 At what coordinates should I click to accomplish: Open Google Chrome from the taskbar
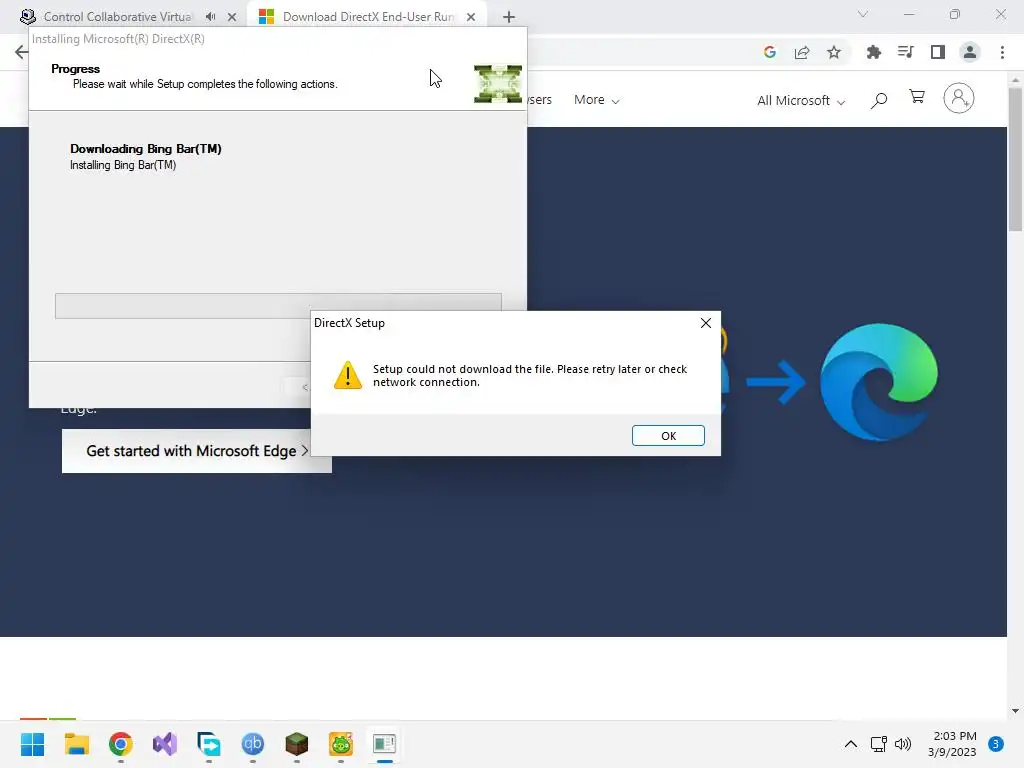(121, 744)
